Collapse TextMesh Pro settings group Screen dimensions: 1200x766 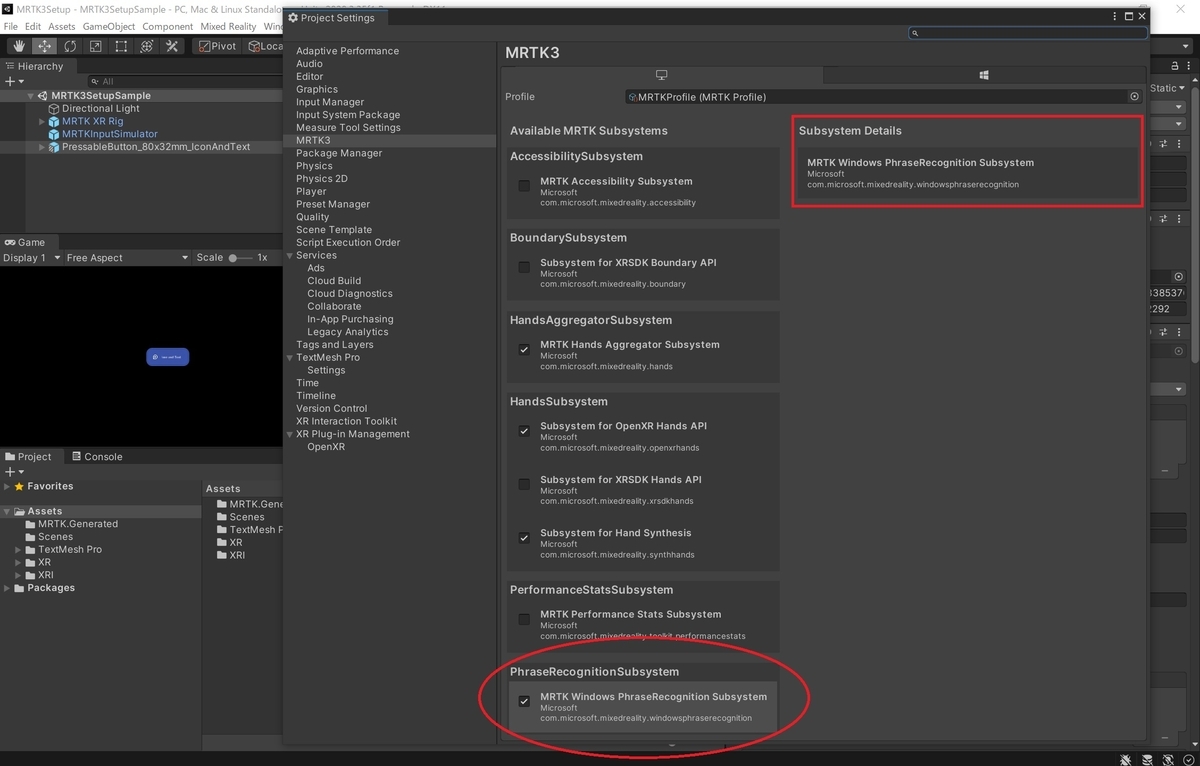pos(290,358)
